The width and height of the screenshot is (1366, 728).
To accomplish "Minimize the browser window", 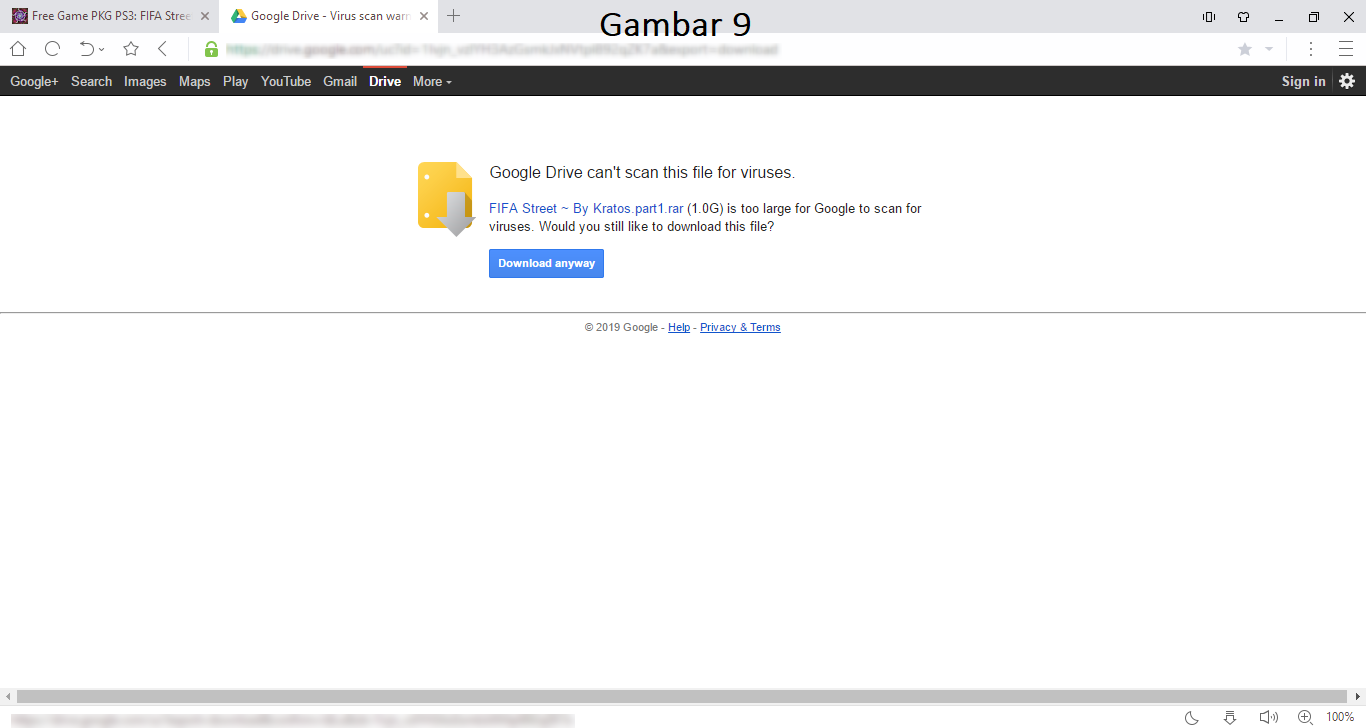I will coord(1279,17).
